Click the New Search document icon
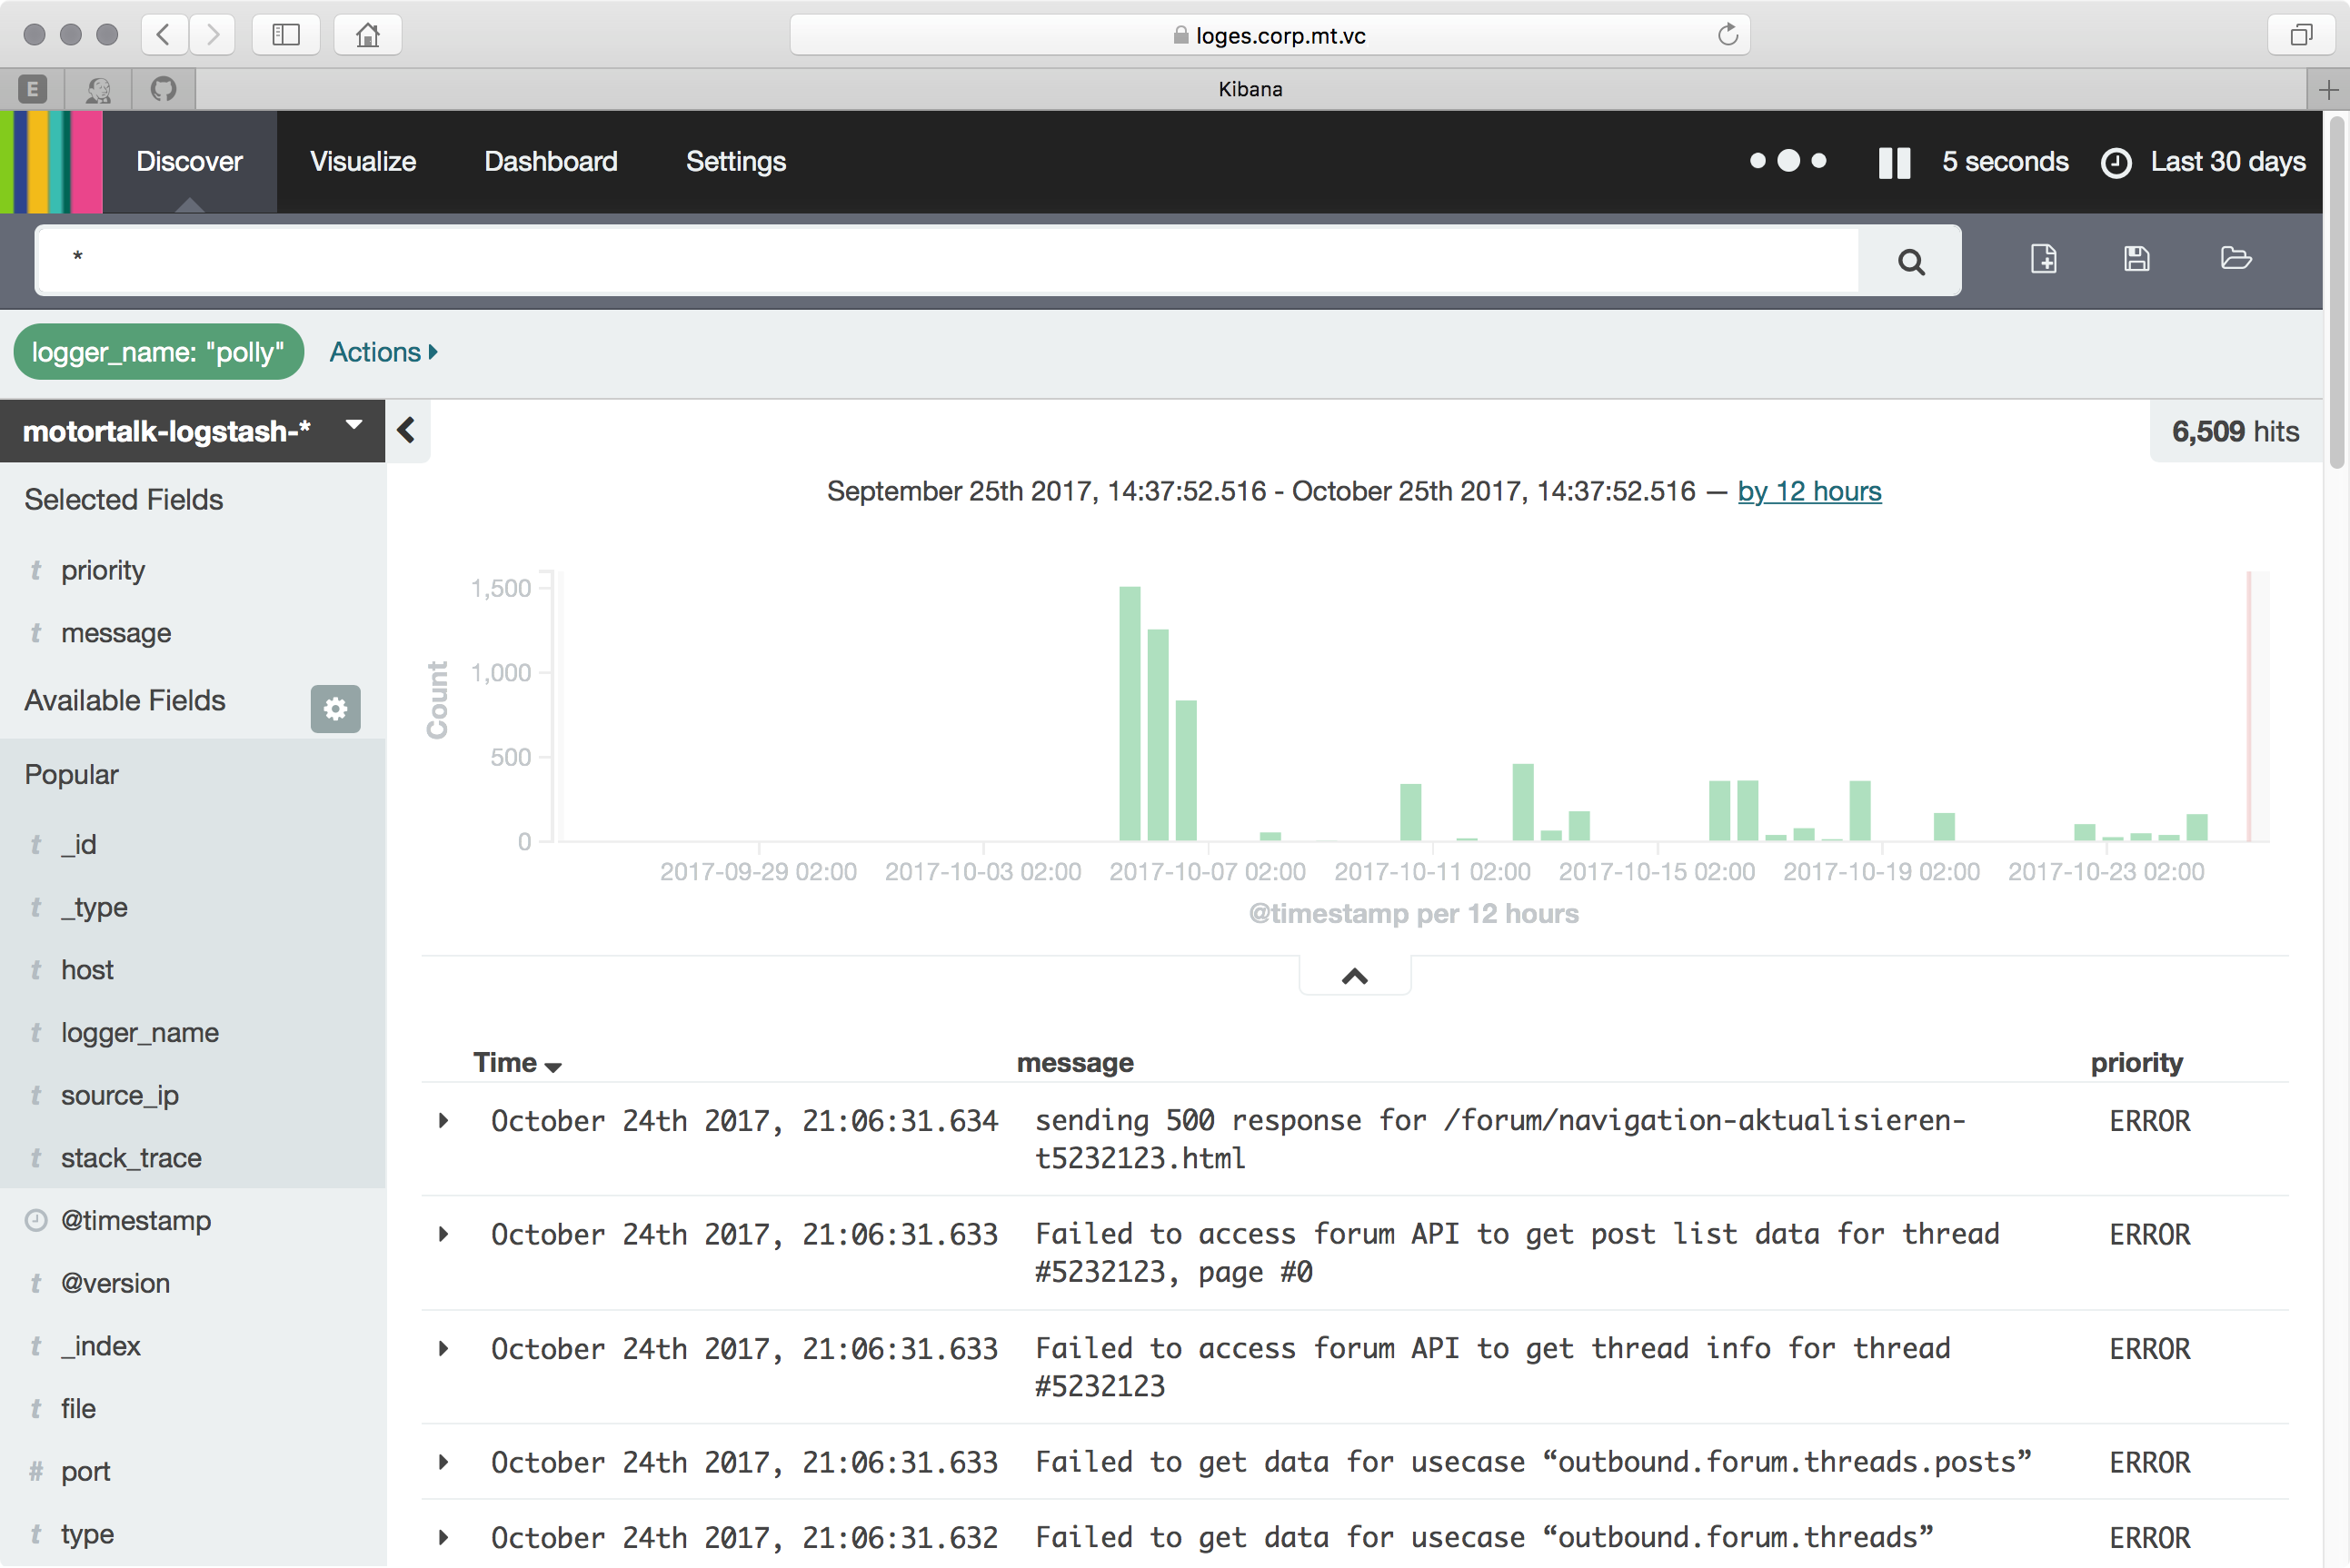2350x1568 pixels. coord(2043,259)
